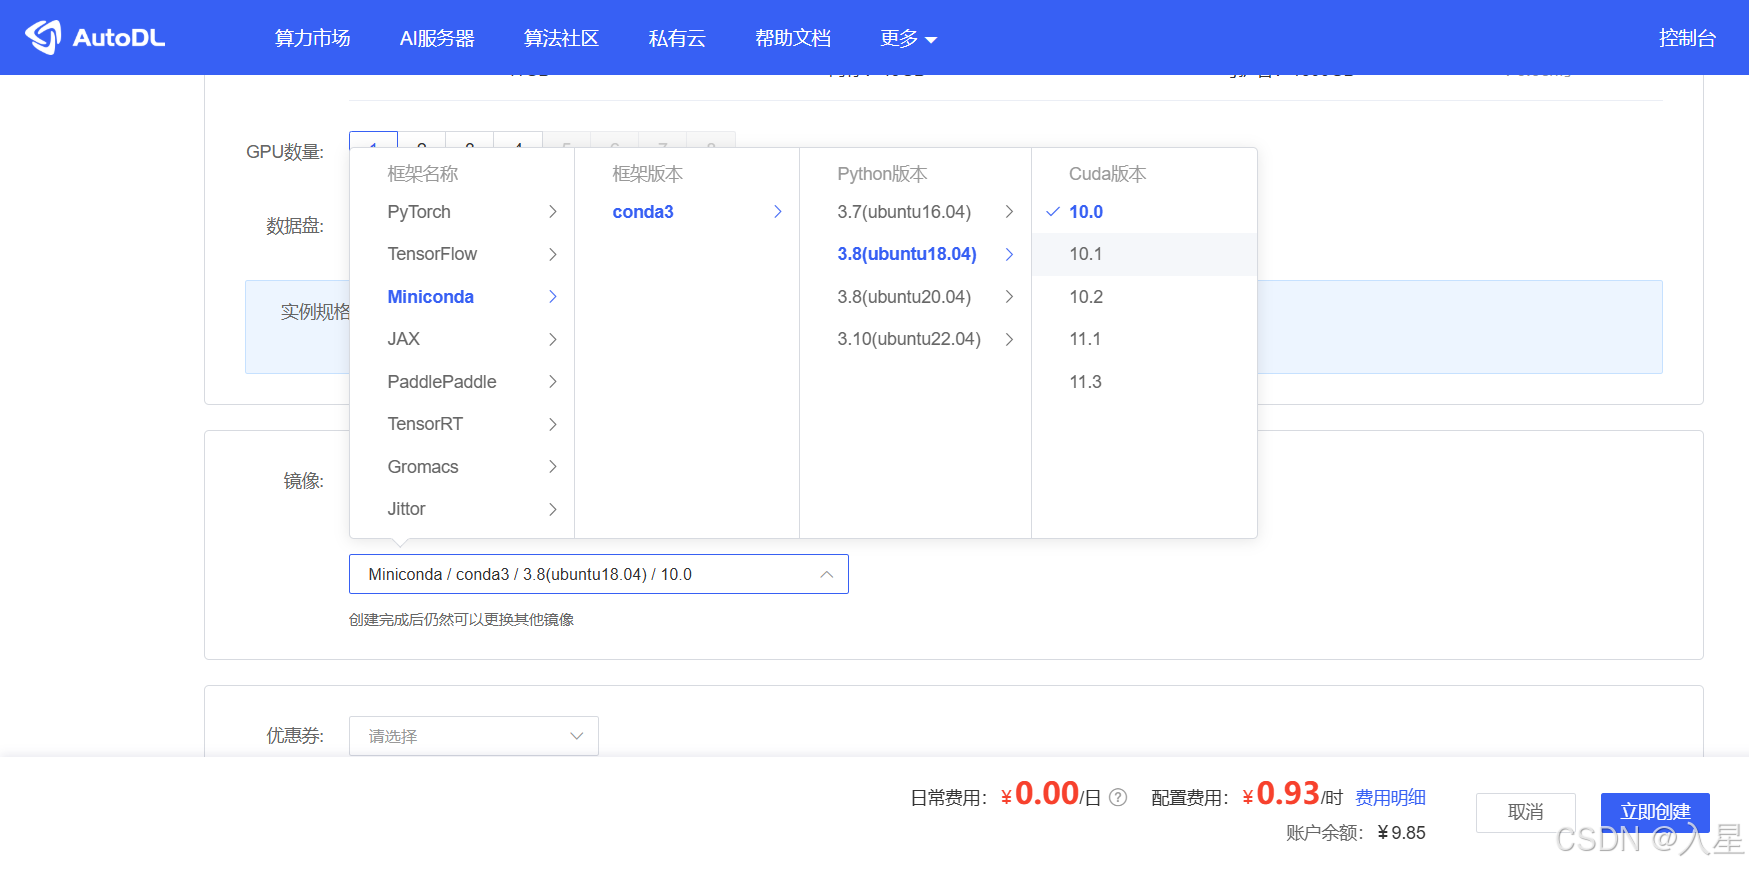Open 帮助文档 navigation item

[x=793, y=38]
